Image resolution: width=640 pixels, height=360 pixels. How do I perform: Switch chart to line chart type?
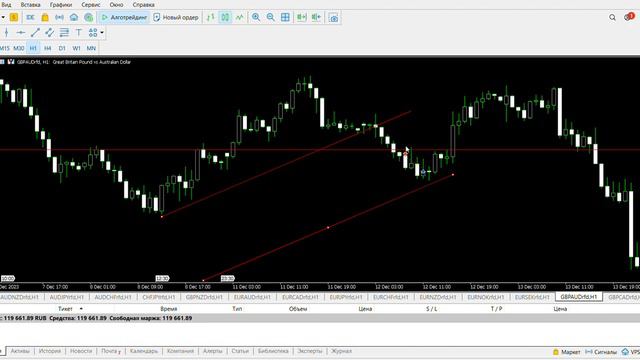[x=240, y=18]
